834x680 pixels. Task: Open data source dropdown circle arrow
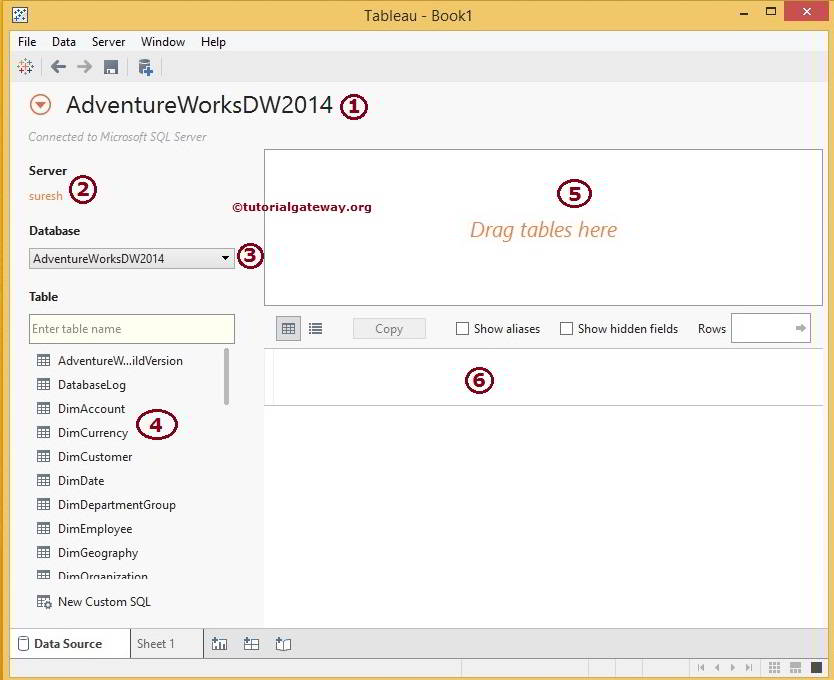pyautogui.click(x=40, y=105)
